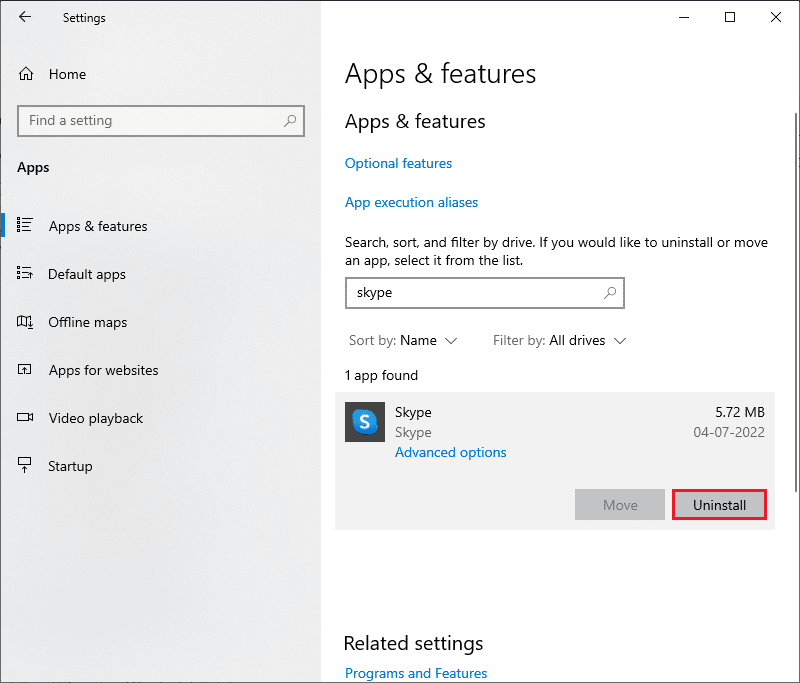Viewport: 800px width, 683px height.
Task: Click the disabled Move button
Action: [x=619, y=504]
